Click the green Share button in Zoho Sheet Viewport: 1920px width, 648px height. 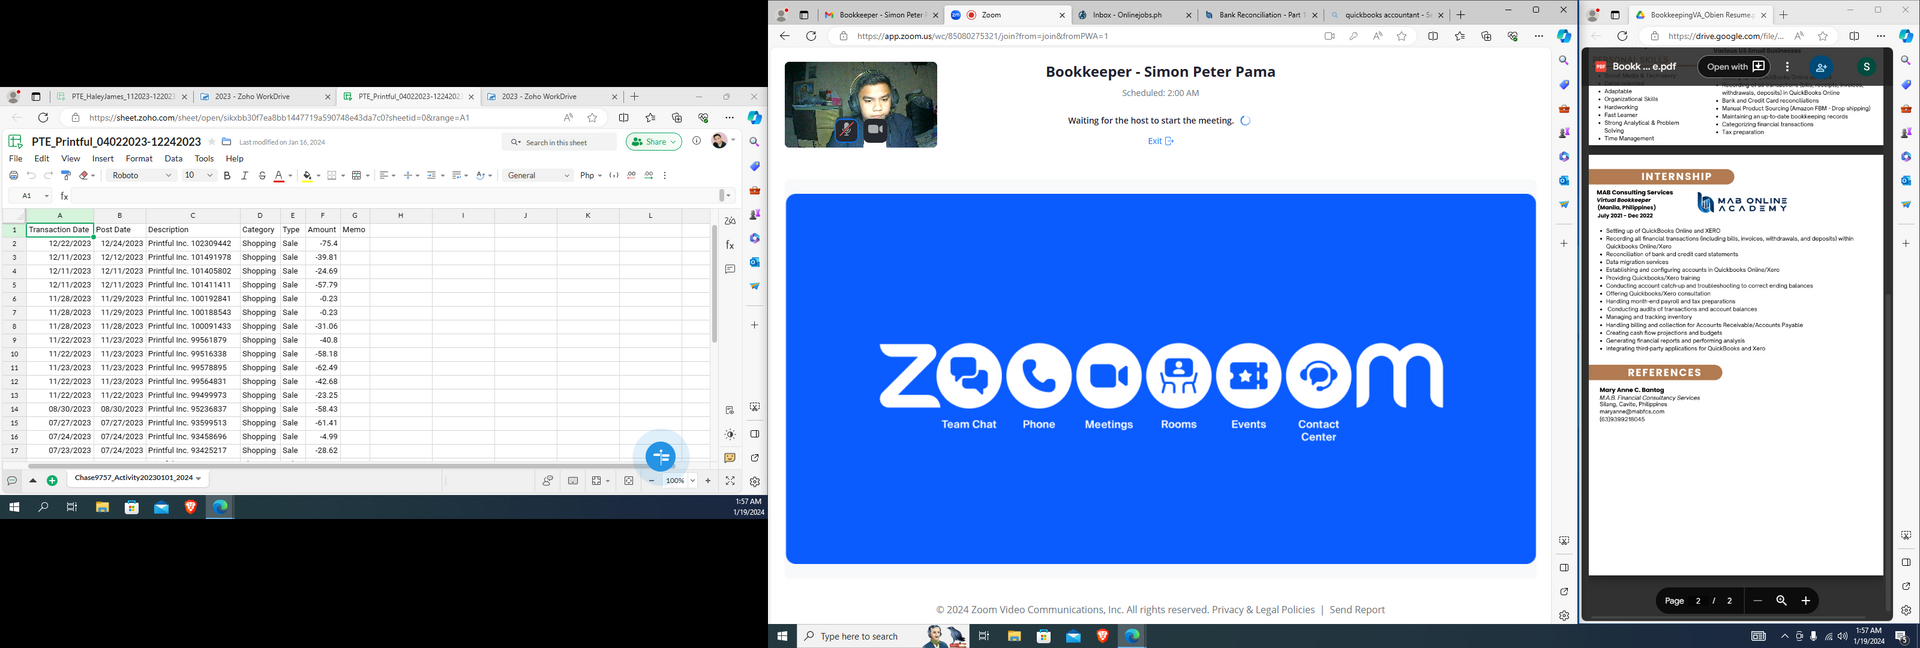(x=653, y=142)
